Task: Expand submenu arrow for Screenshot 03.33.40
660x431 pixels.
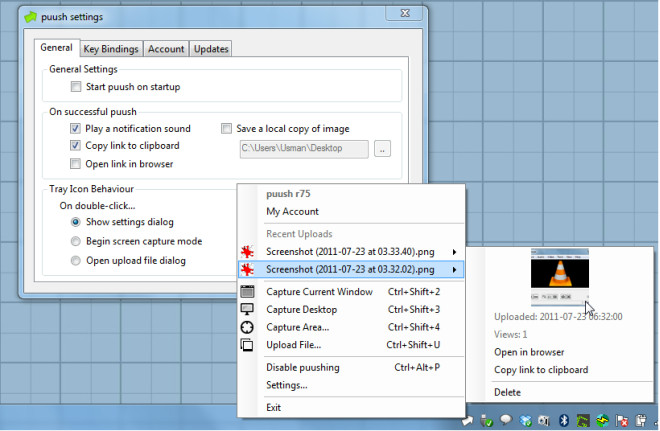Action: coord(455,252)
